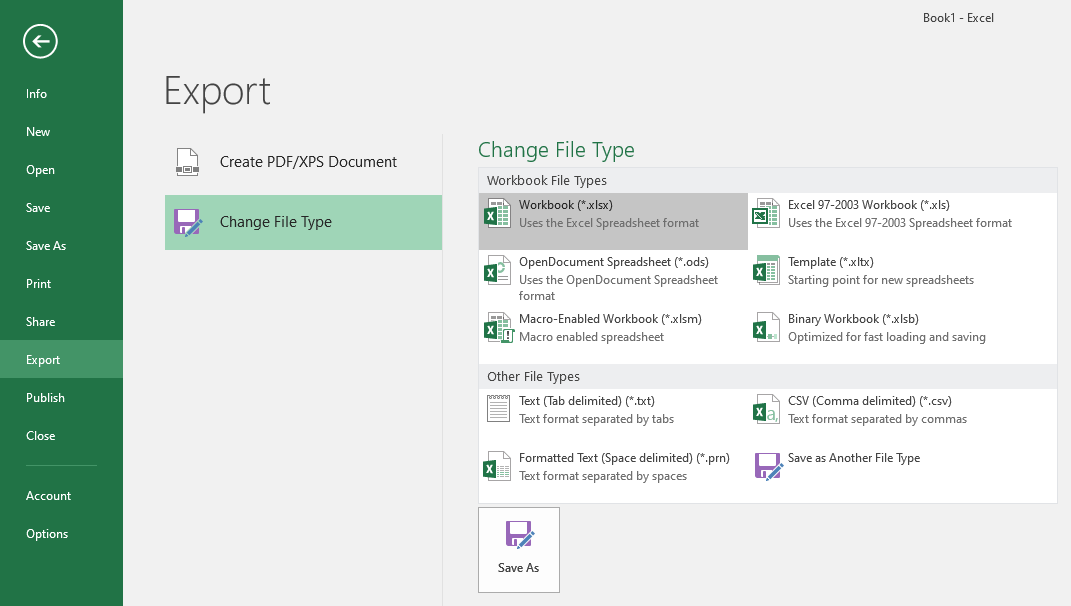This screenshot has height=606, width=1071.
Task: Switch to the Publish section
Action: click(x=45, y=398)
